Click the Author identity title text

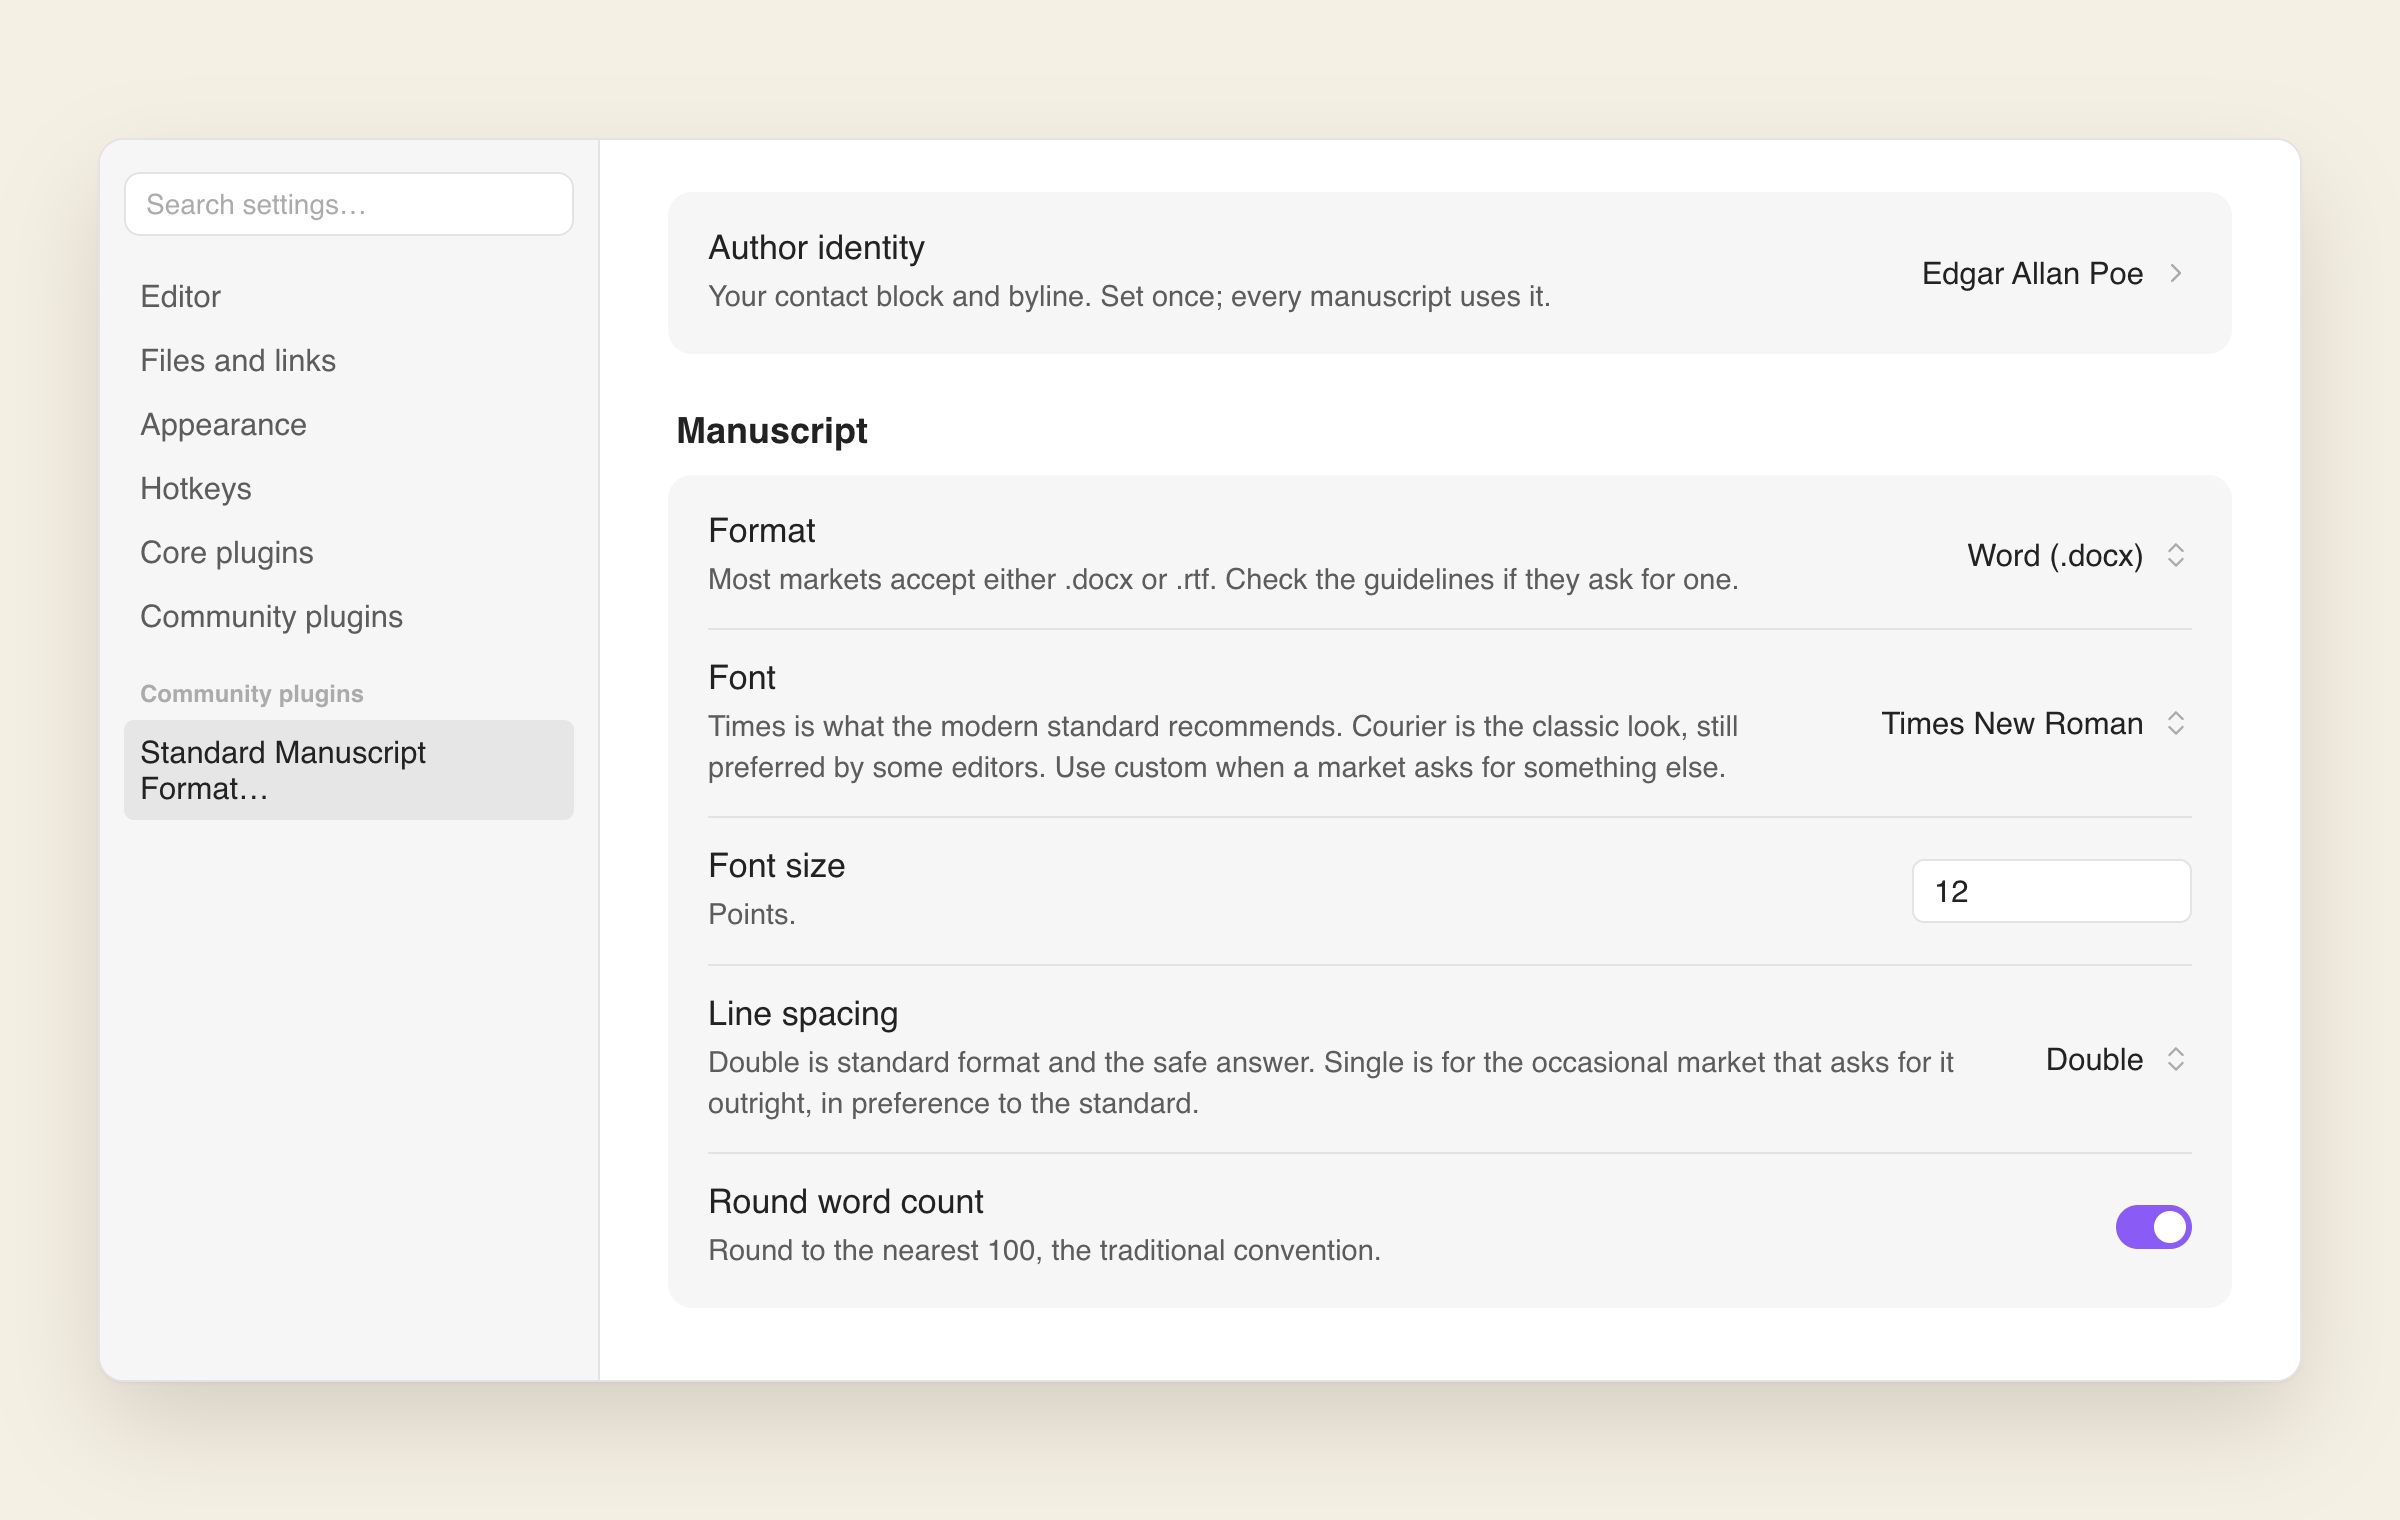point(816,247)
